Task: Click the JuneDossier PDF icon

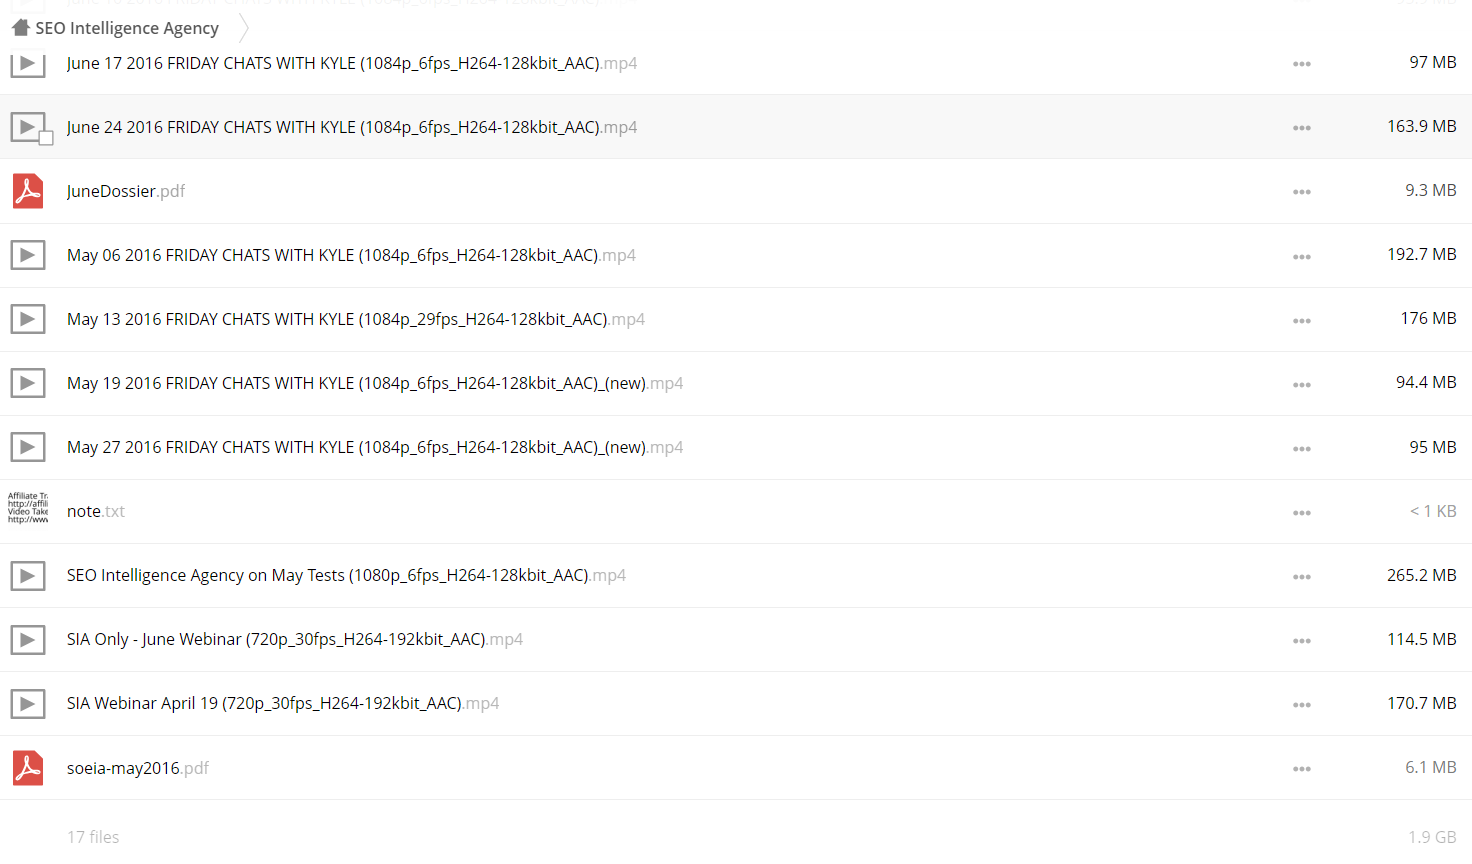Action: pos(28,191)
